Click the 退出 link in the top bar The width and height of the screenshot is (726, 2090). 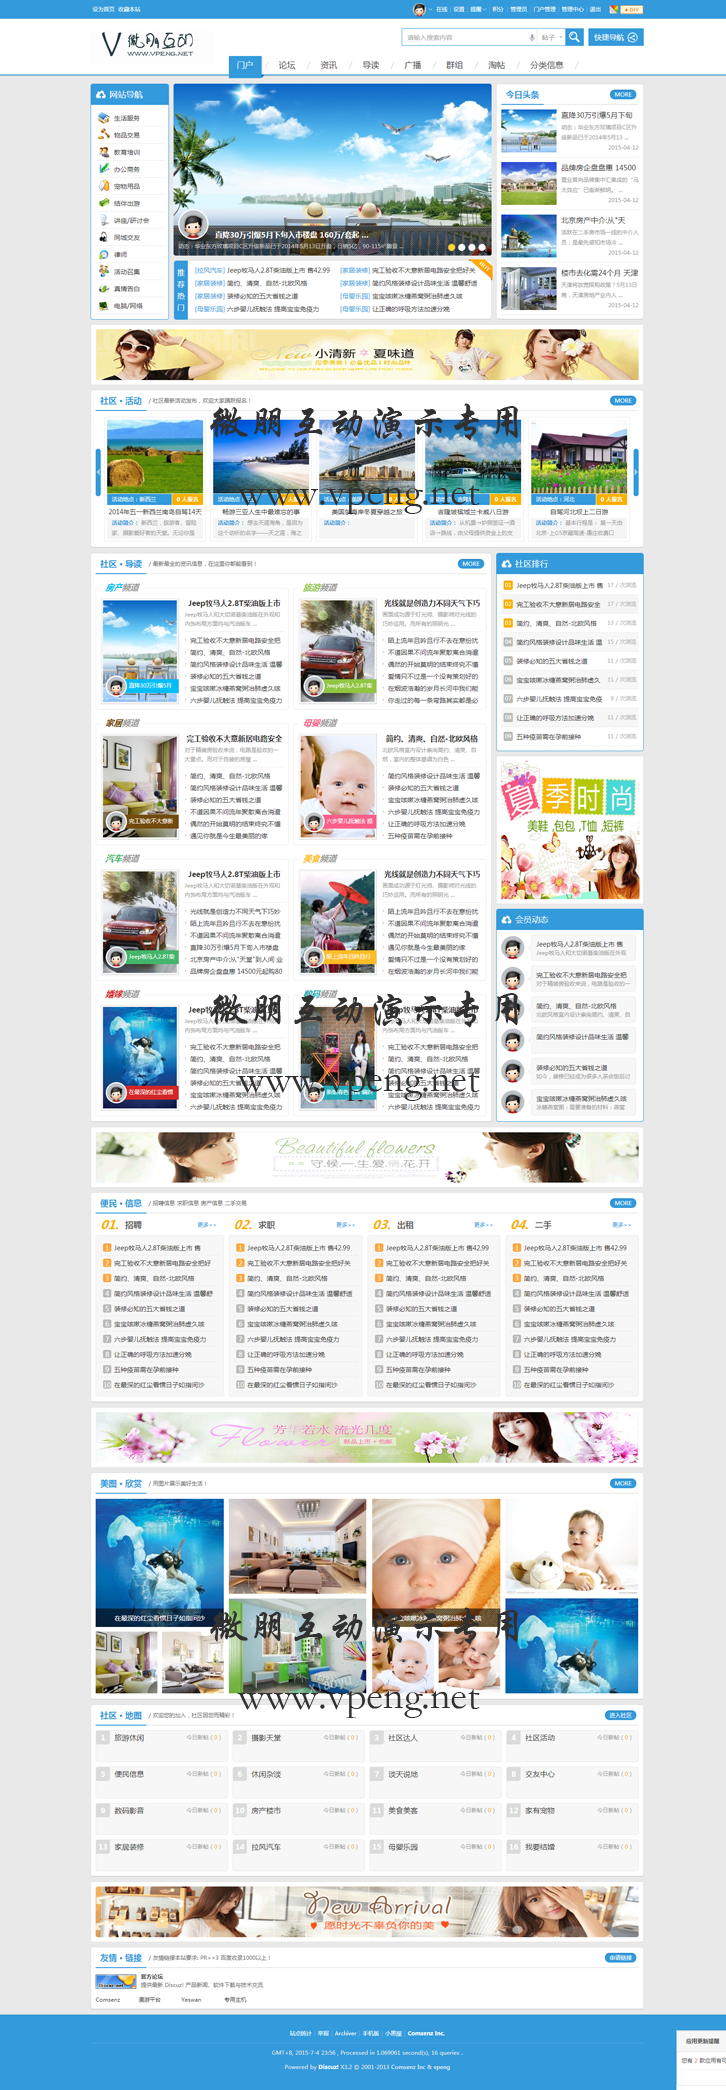click(x=596, y=9)
